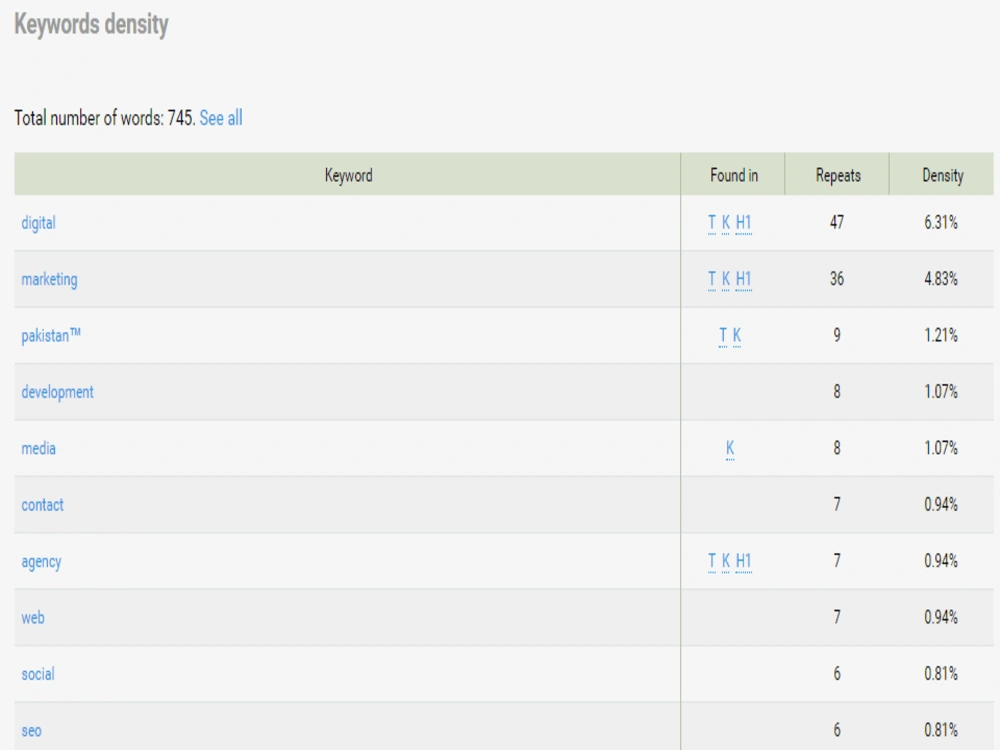Click the density value 1.21%

click(941, 335)
